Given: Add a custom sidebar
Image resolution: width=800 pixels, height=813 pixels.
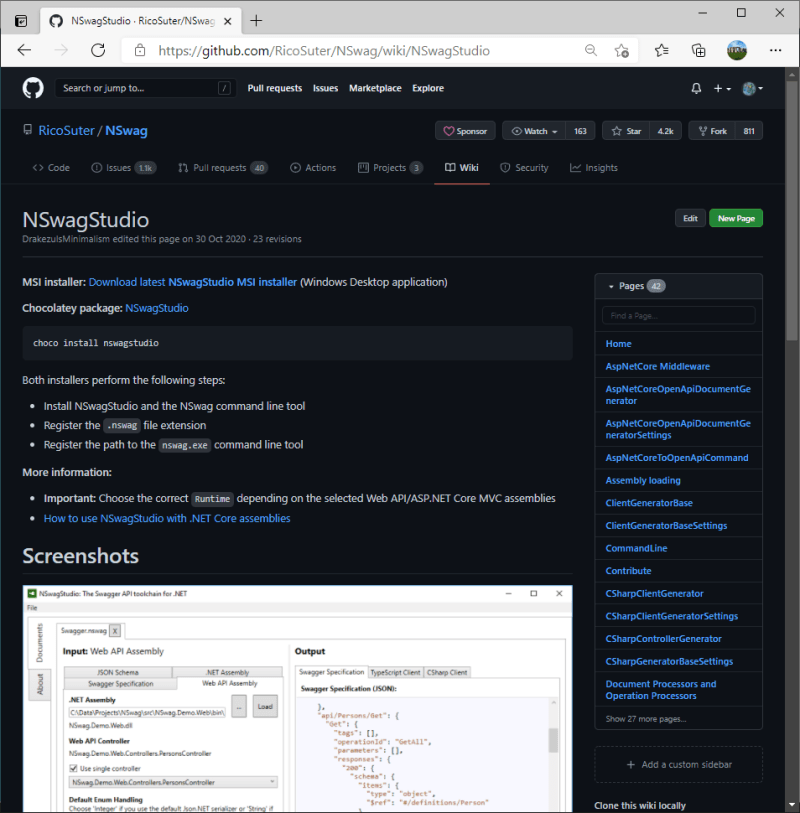Looking at the screenshot, I should coord(679,765).
